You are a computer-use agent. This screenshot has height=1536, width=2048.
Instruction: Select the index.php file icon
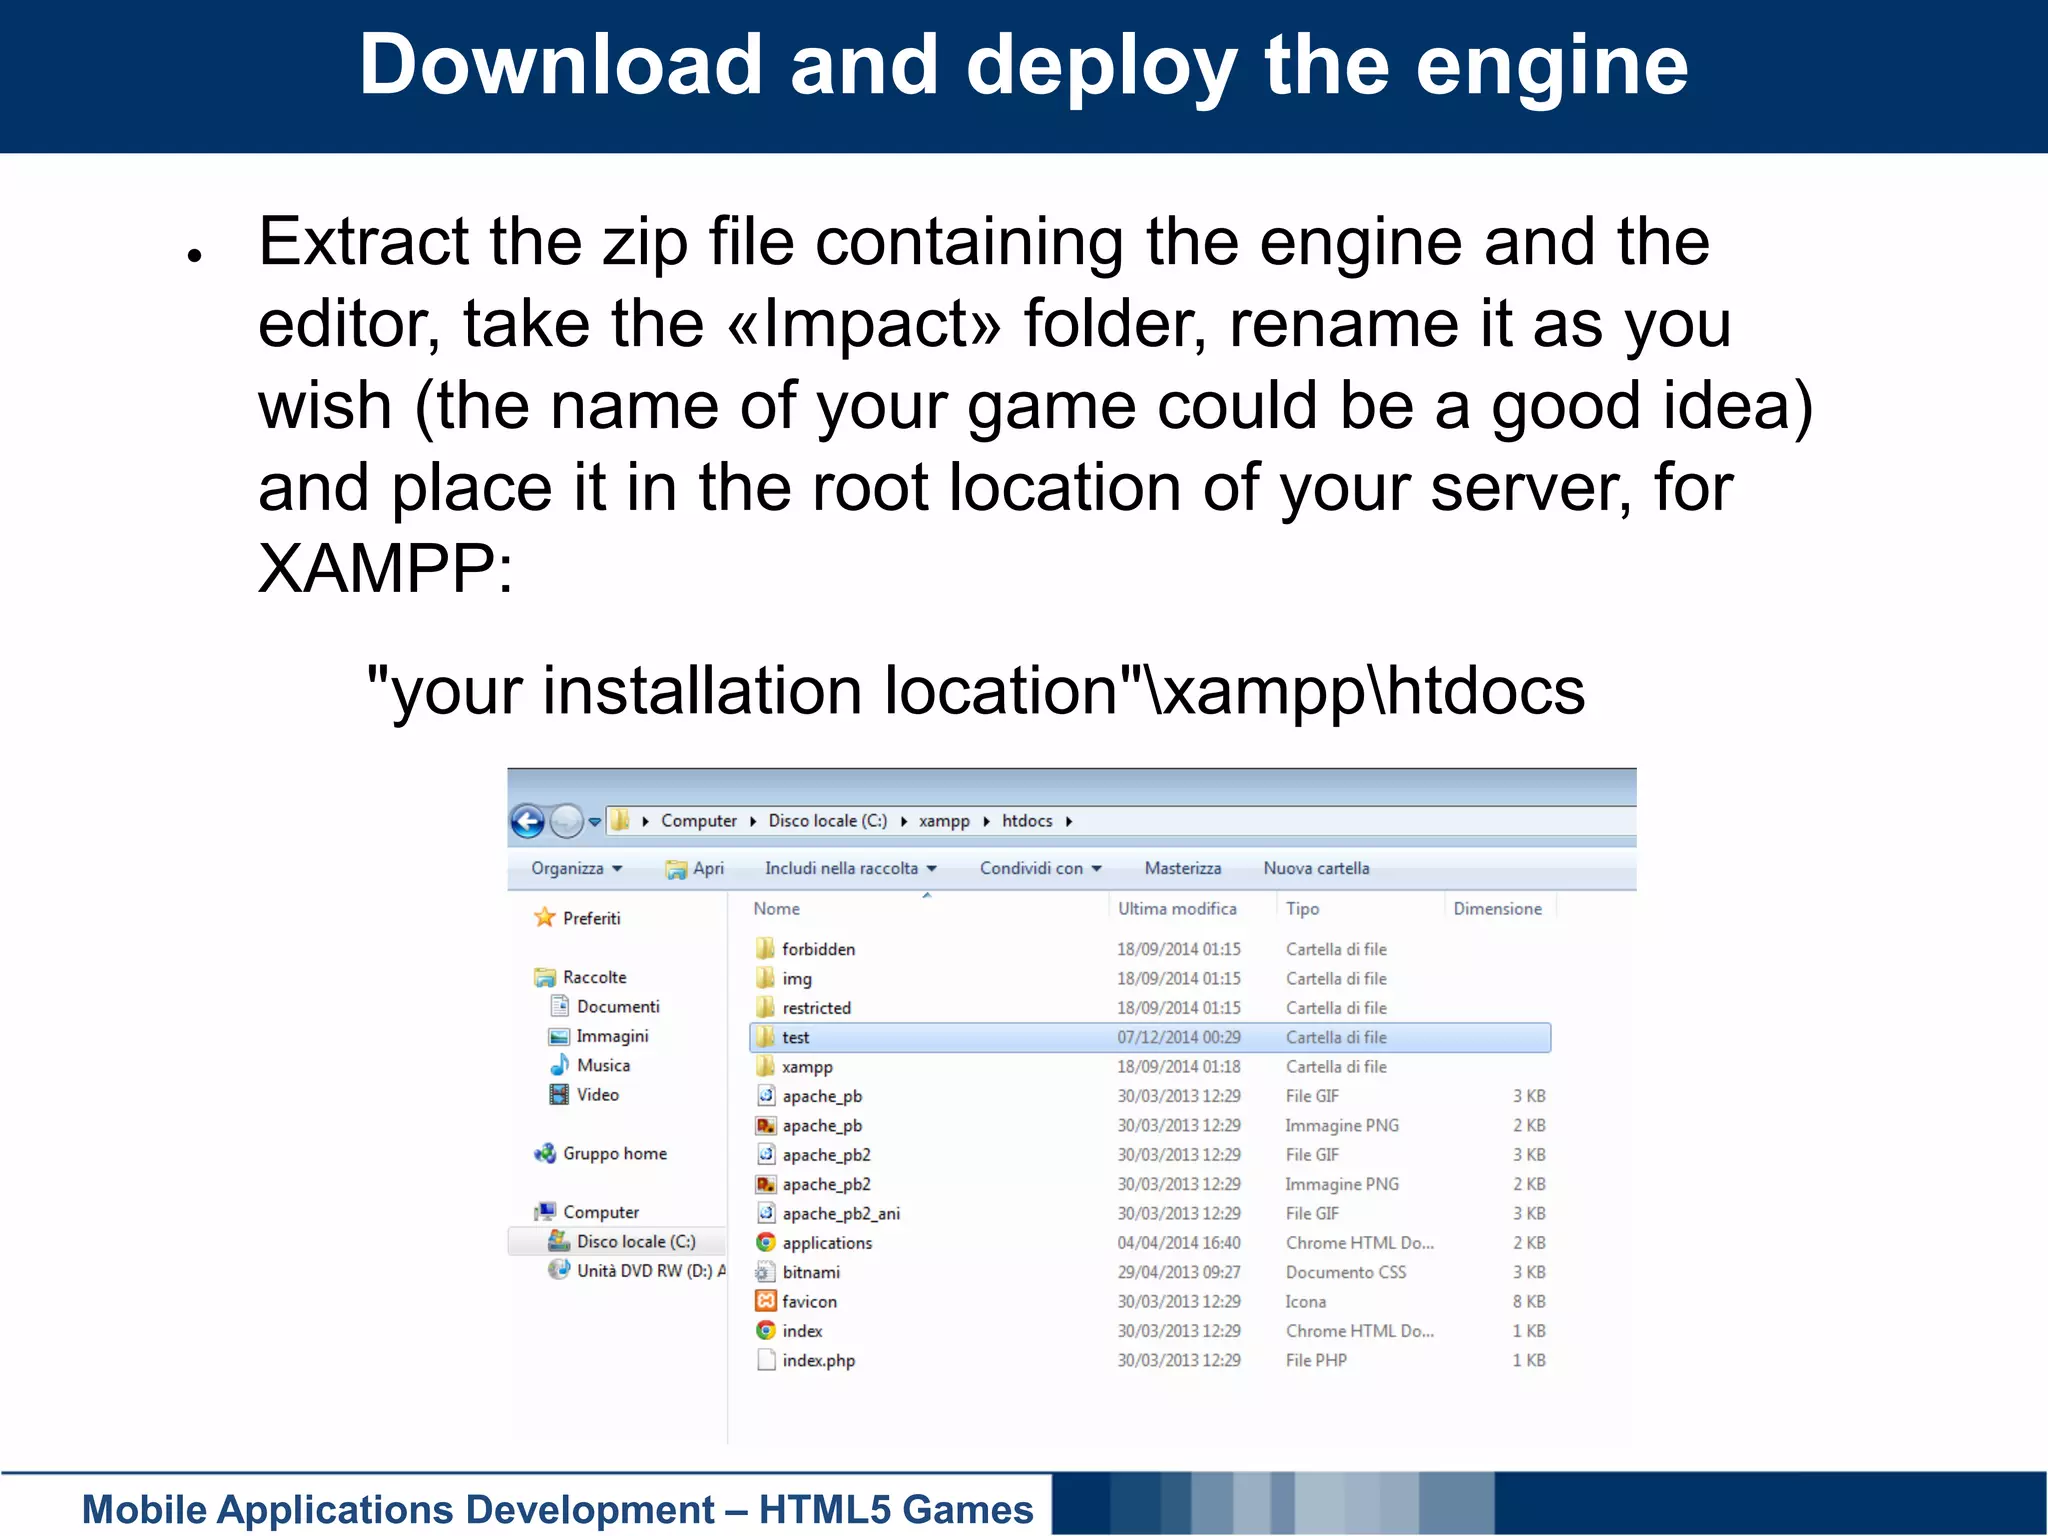(x=766, y=1360)
